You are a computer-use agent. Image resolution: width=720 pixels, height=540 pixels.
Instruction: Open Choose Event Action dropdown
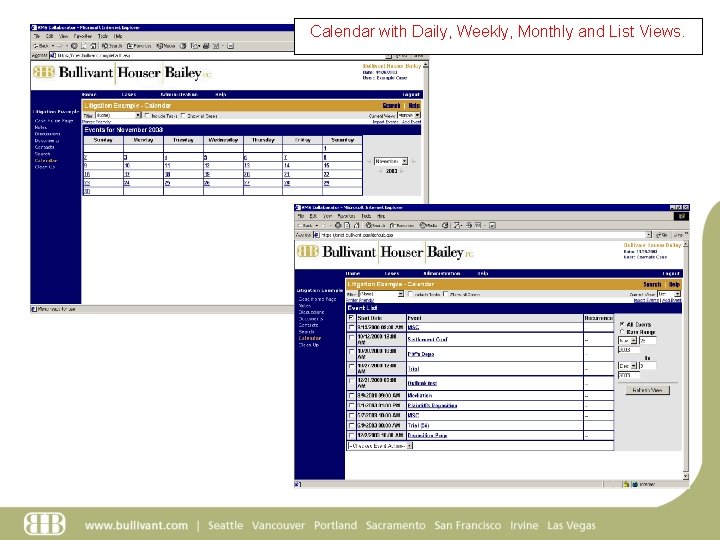tap(380, 446)
